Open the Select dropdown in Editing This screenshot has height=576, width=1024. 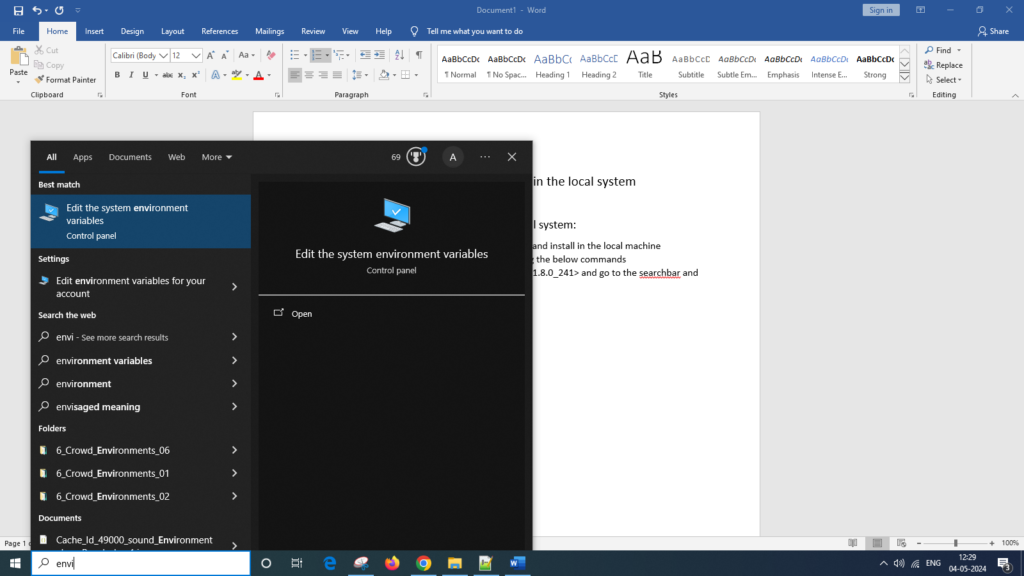pyautogui.click(x=943, y=80)
